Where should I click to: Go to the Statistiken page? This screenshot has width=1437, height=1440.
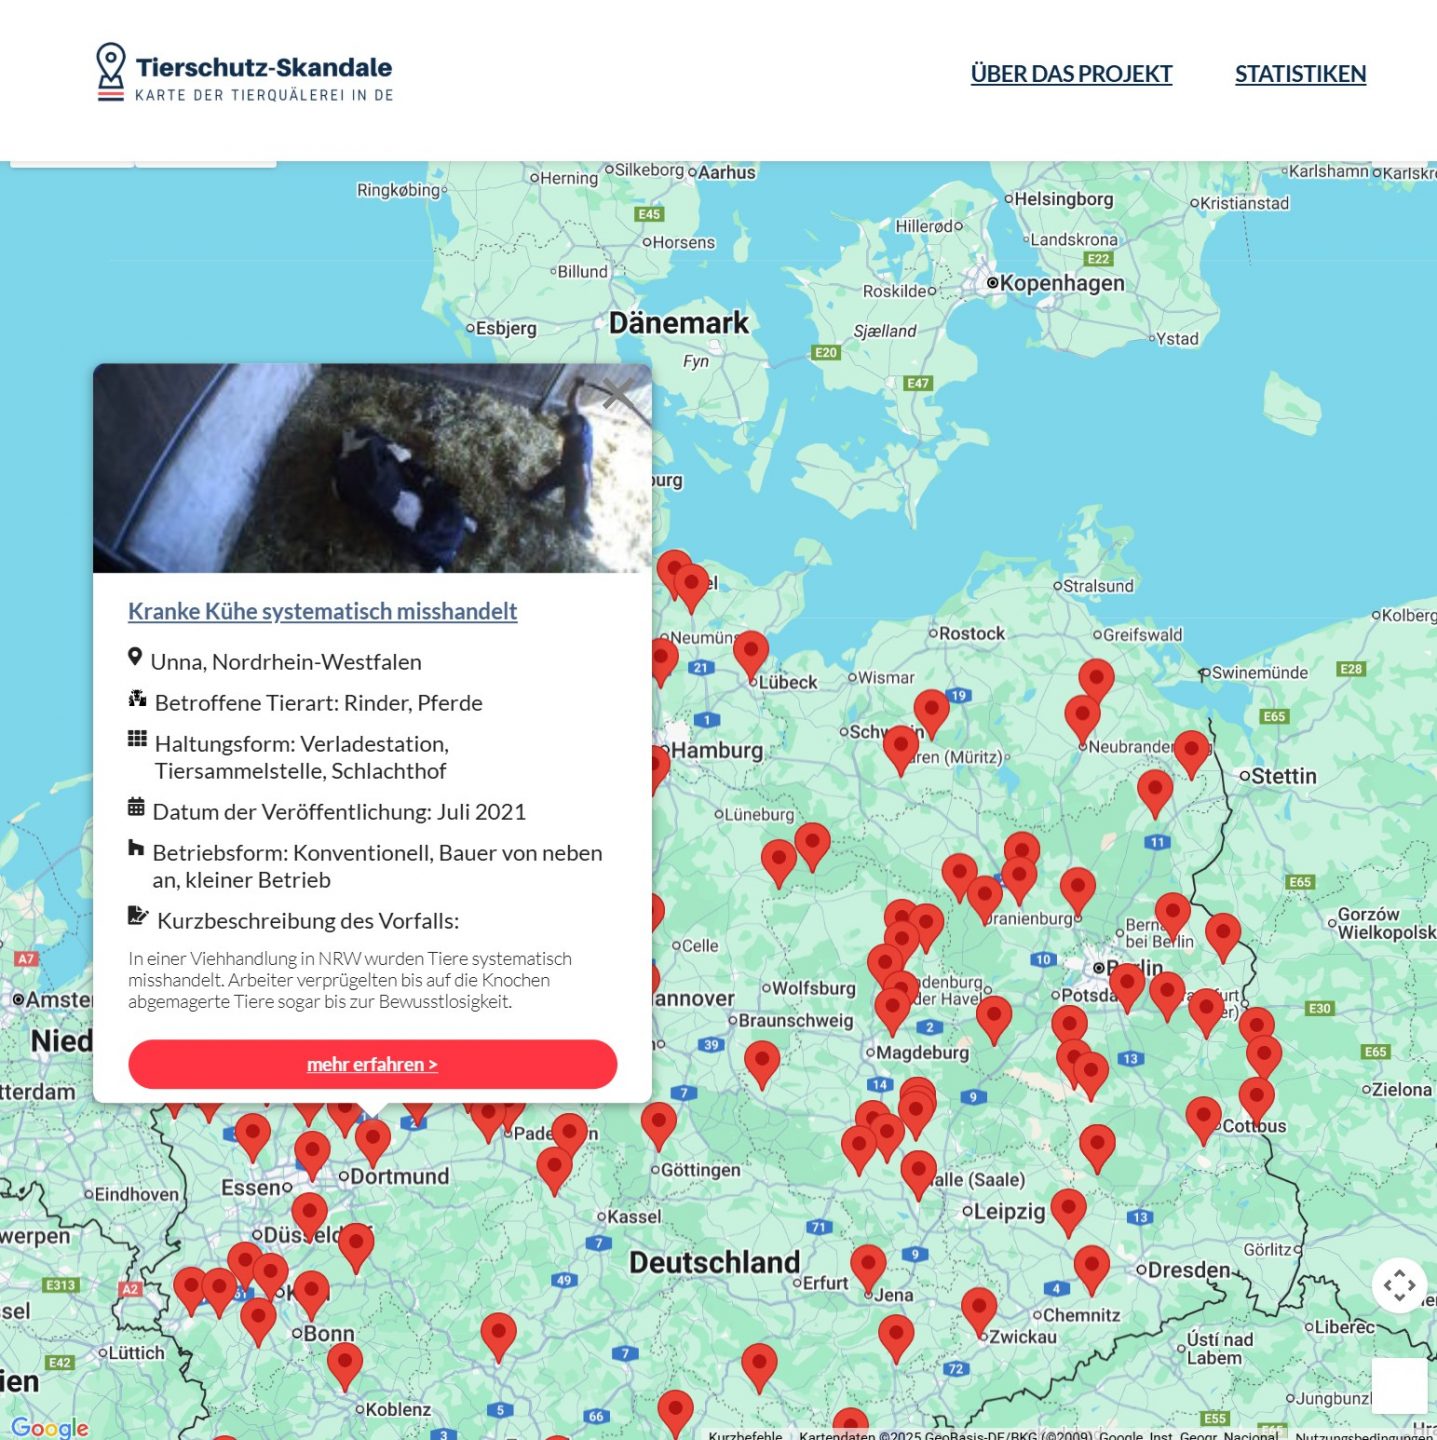1299,74
